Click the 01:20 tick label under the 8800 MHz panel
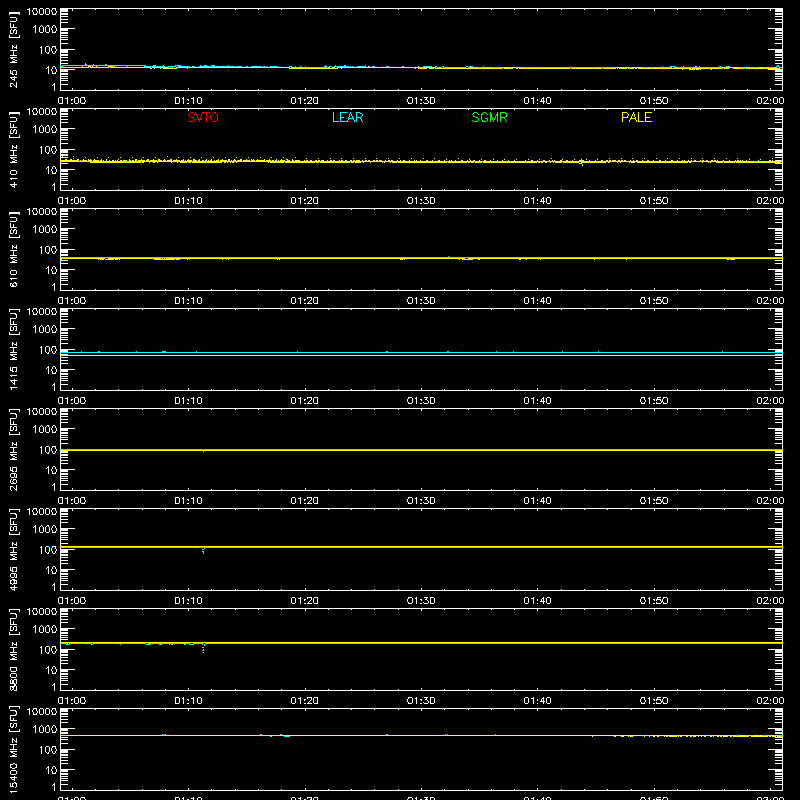The height and width of the screenshot is (800, 800). [305, 701]
